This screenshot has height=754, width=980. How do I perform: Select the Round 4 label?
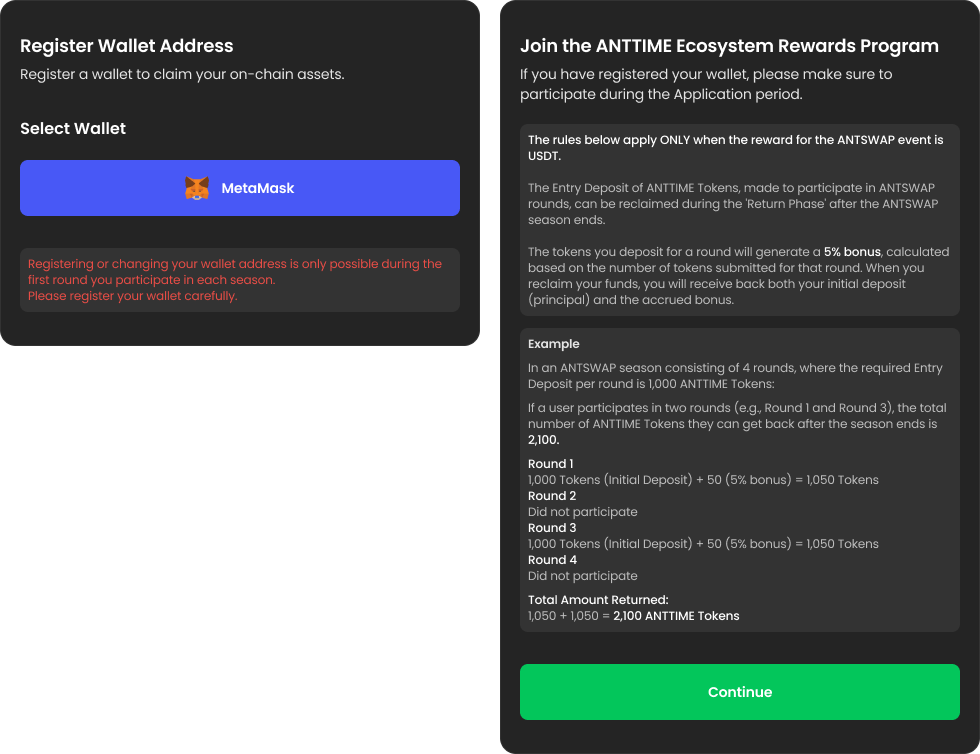point(551,560)
